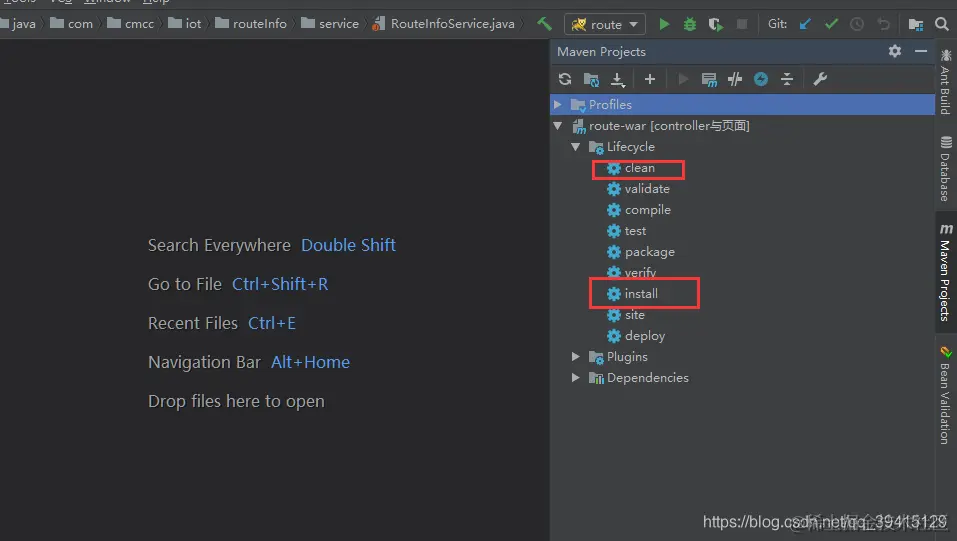Open the route run configuration dropdown
Screen dimensions: 957x541
click(605, 24)
